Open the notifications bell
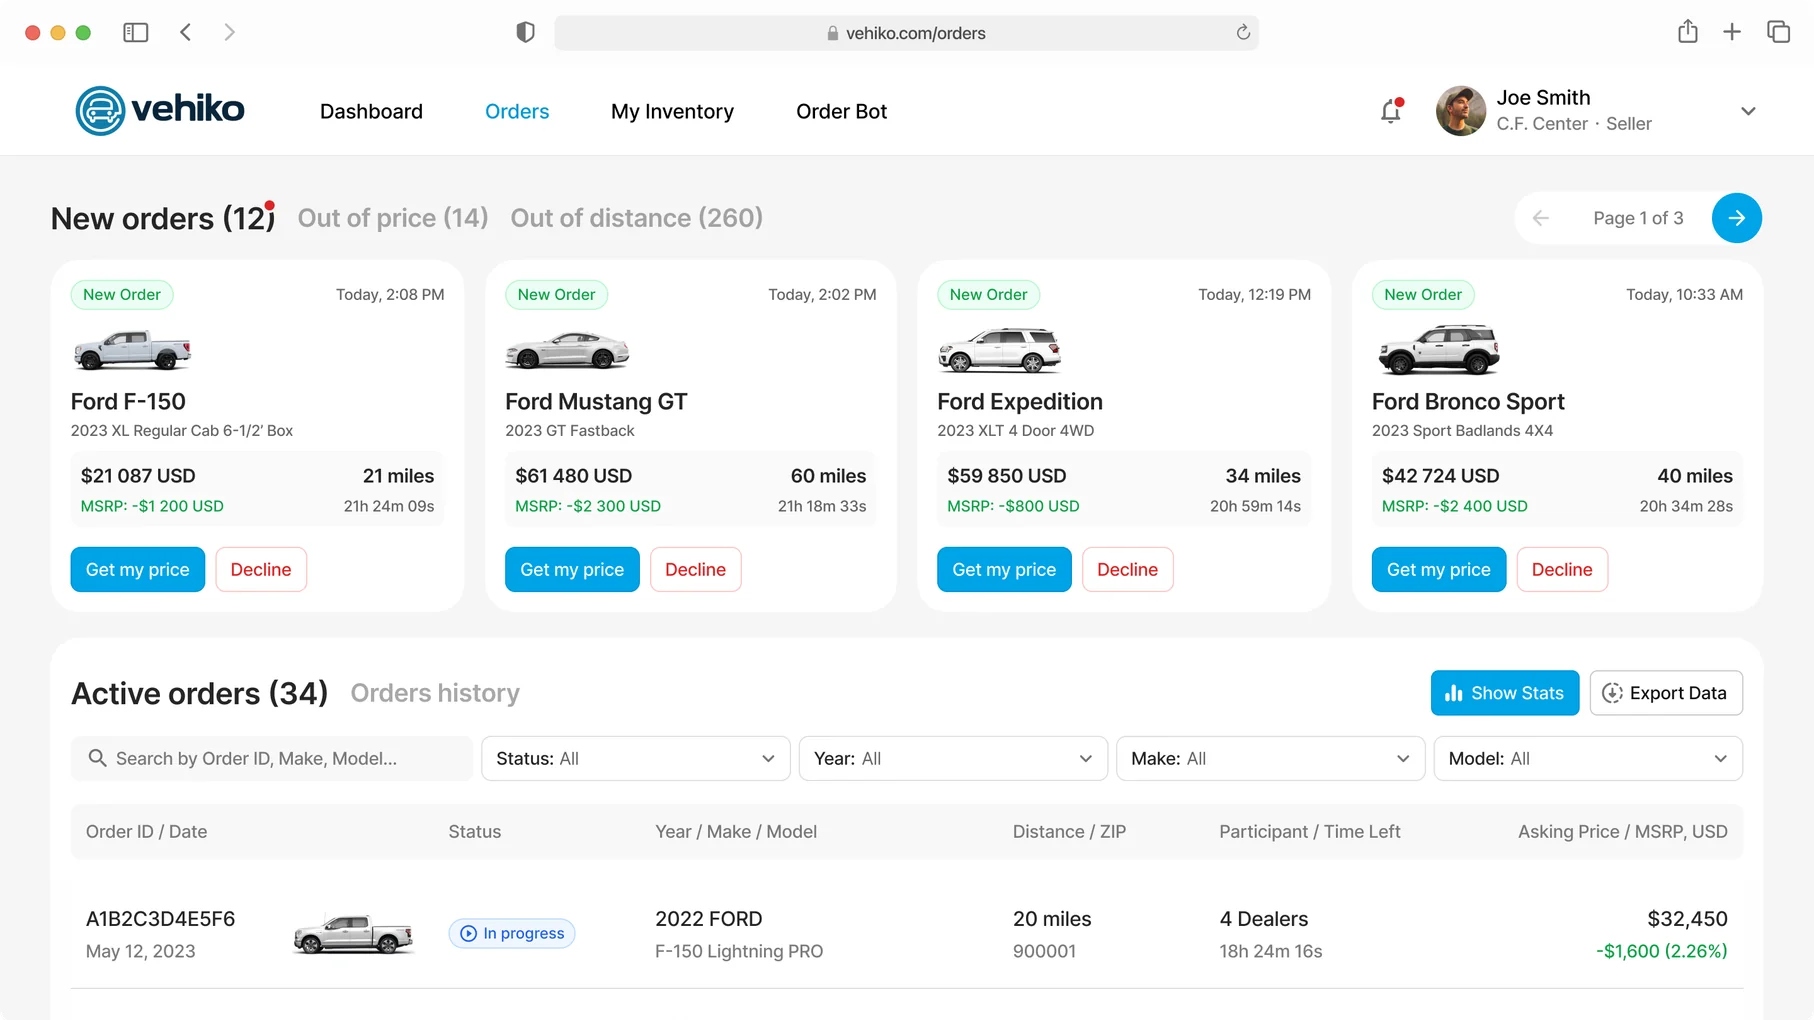This screenshot has width=1814, height=1020. pyautogui.click(x=1391, y=111)
